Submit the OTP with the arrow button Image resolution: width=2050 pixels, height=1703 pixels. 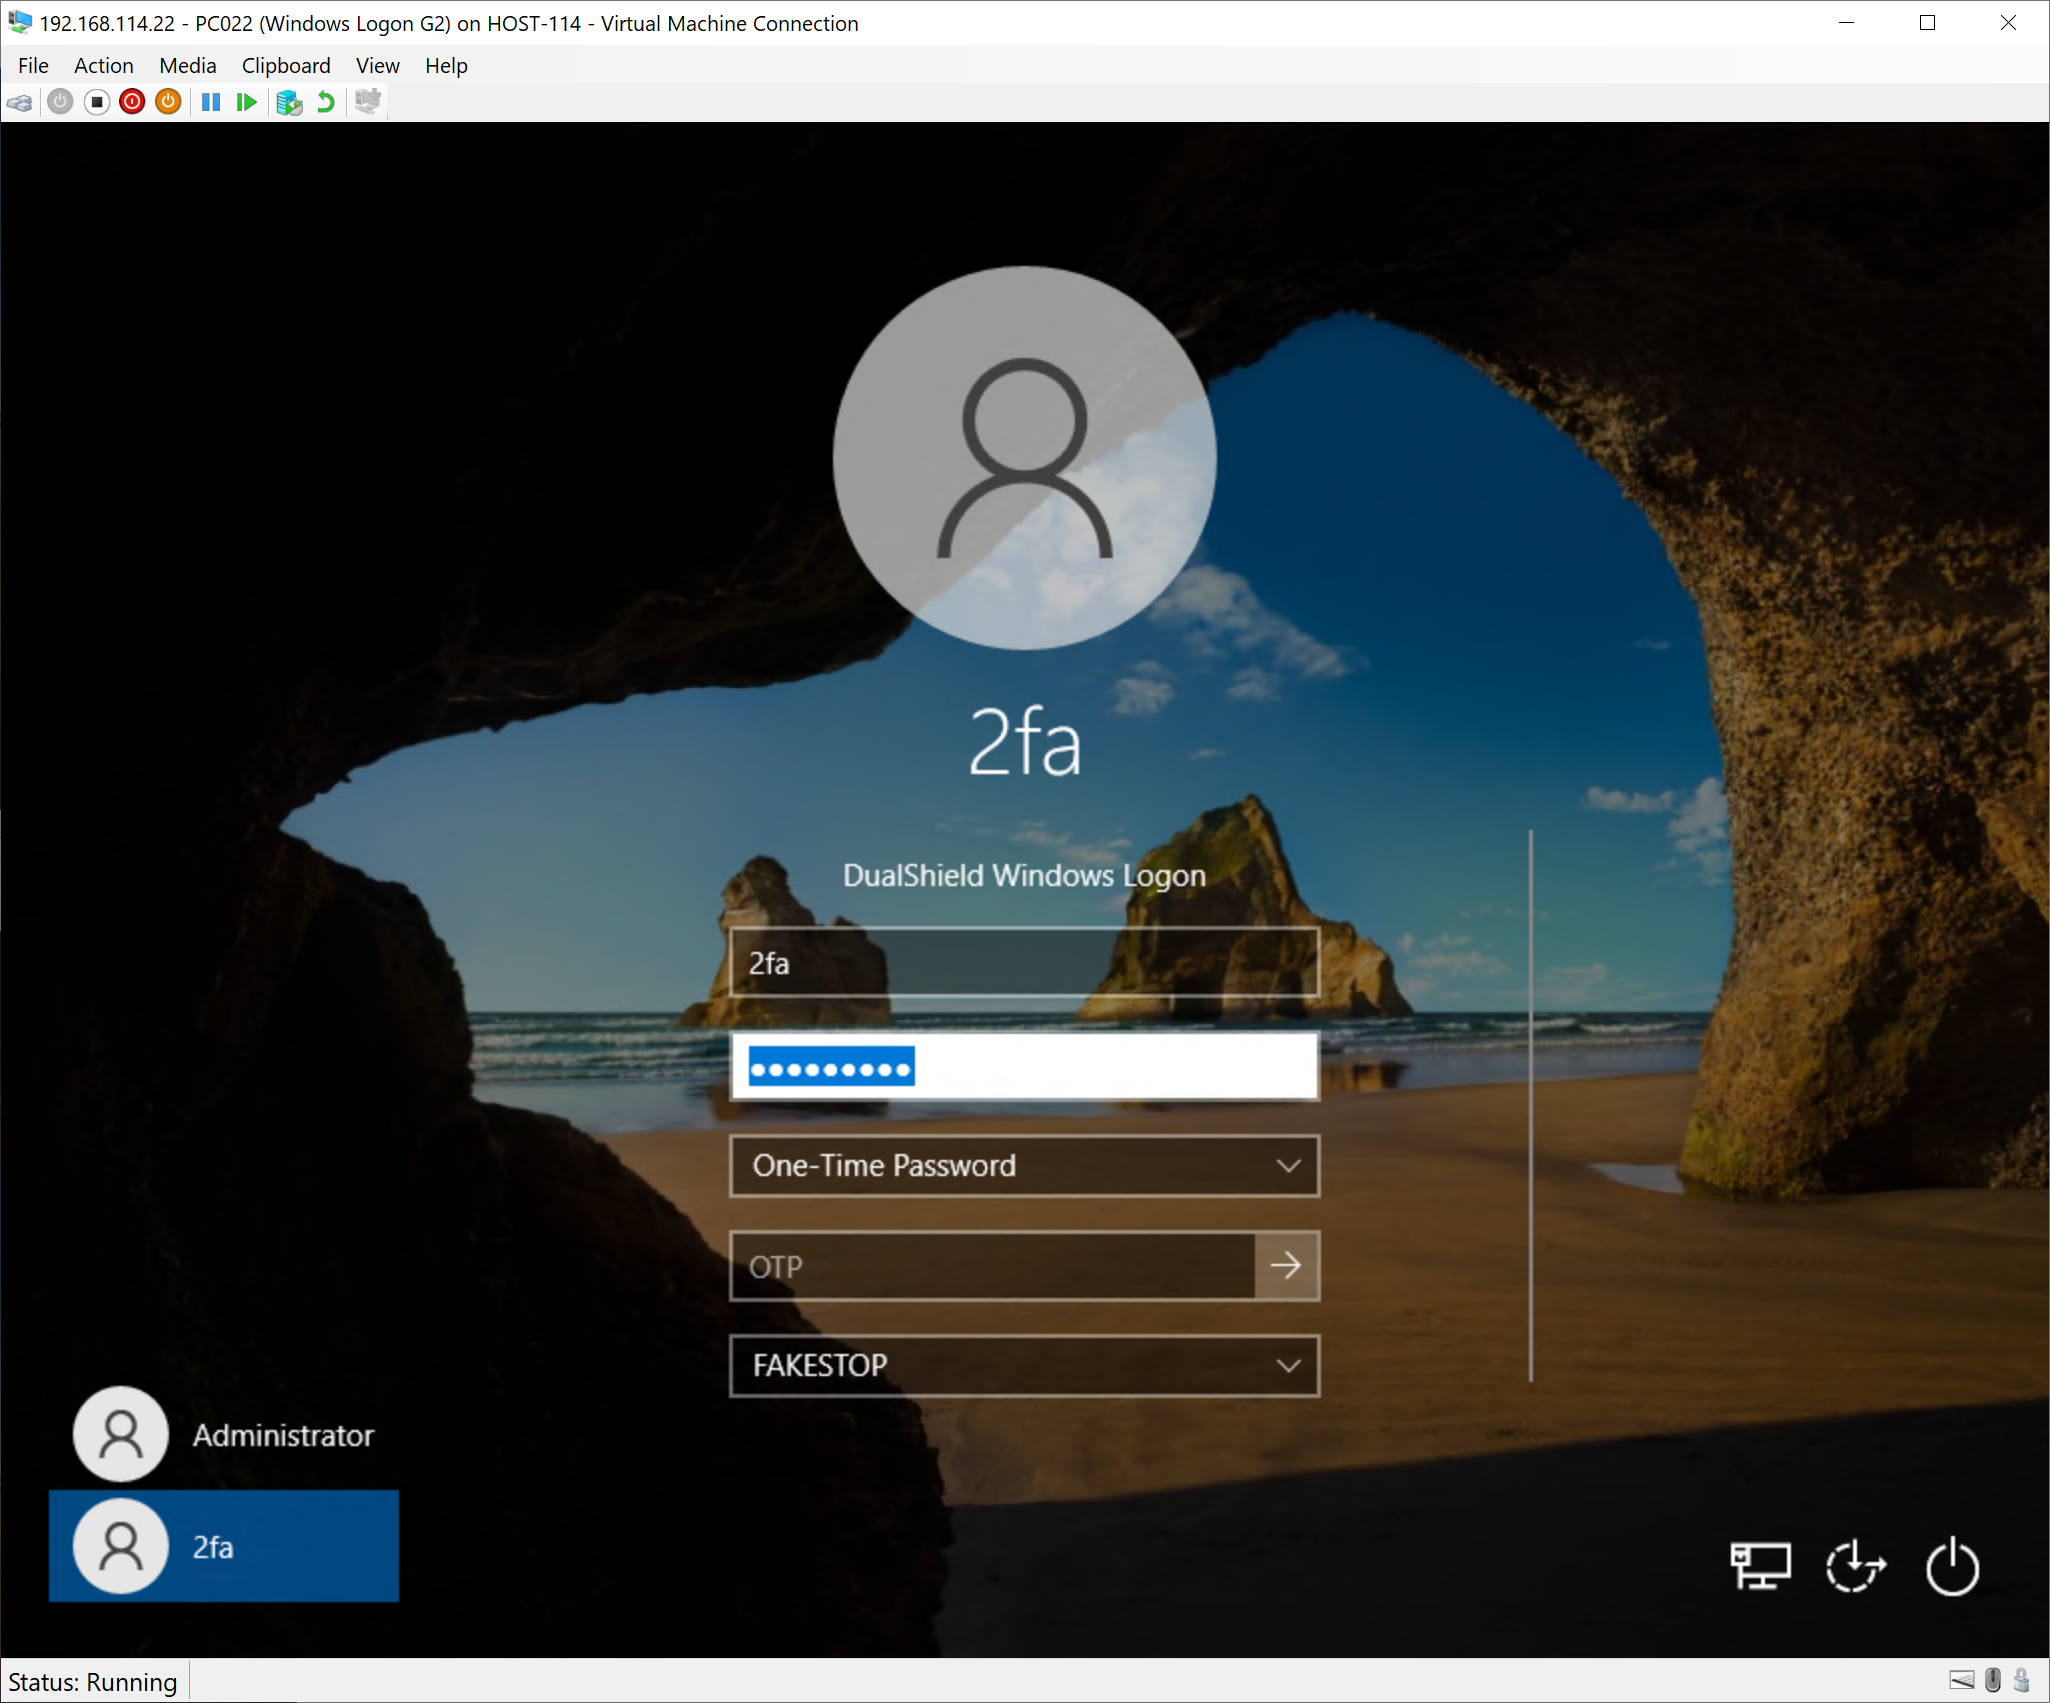click(x=1286, y=1266)
